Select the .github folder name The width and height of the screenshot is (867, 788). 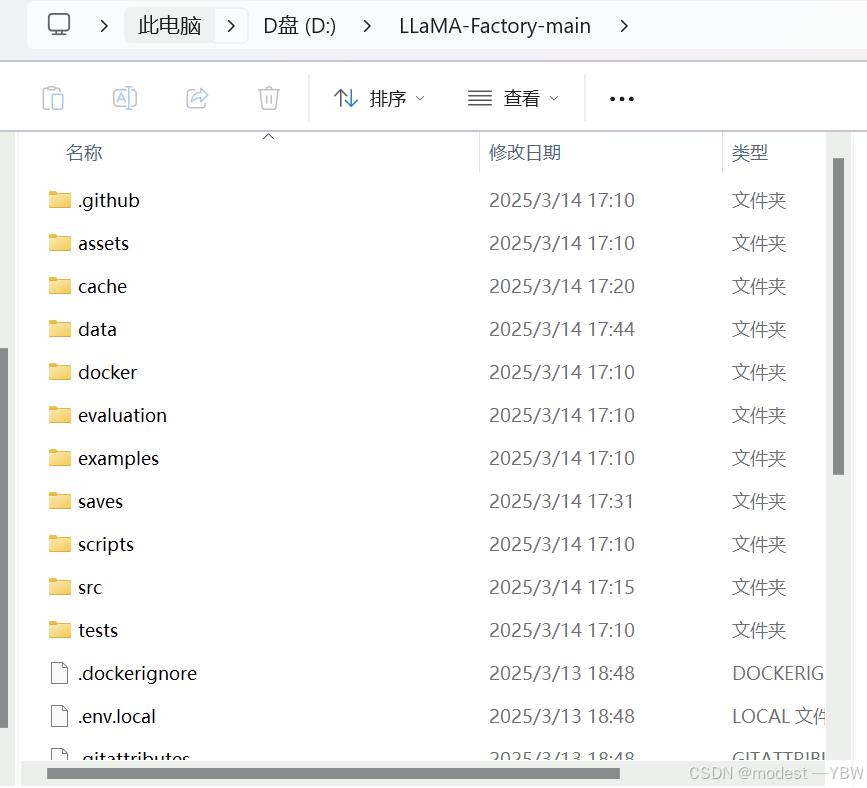(109, 200)
